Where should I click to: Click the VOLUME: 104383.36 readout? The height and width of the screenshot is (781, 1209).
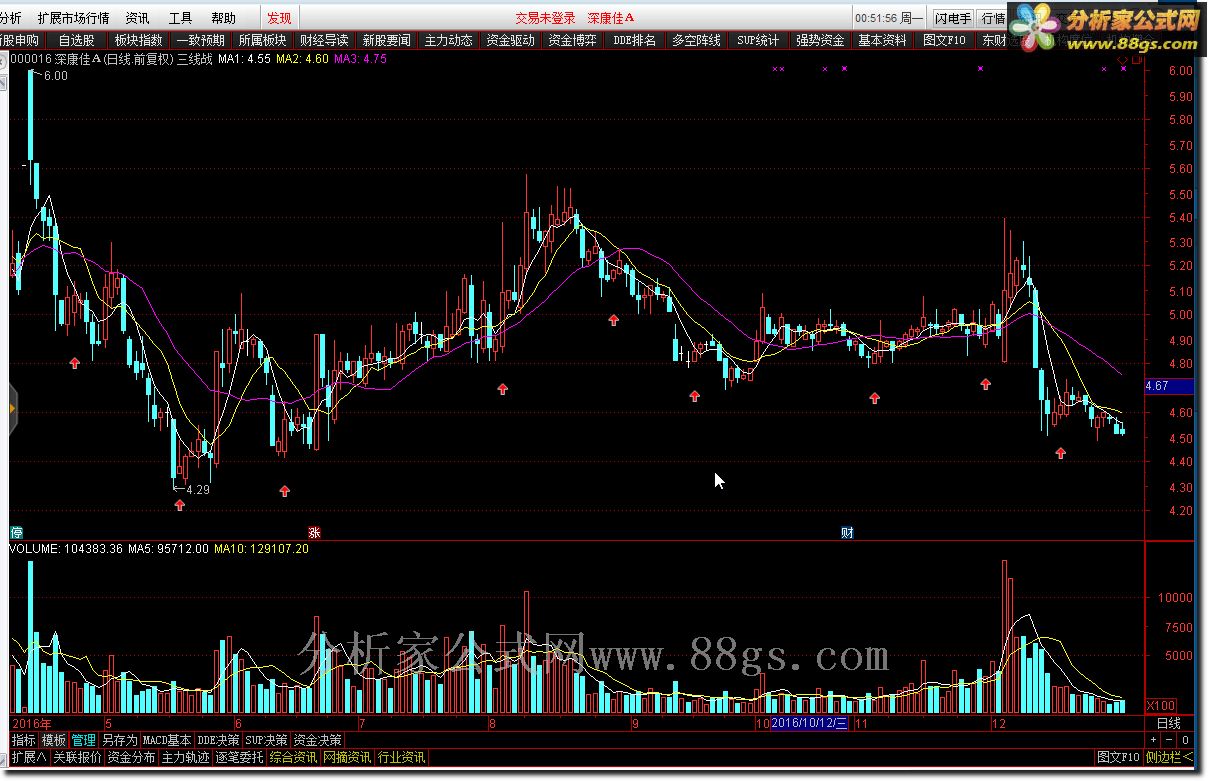66,549
